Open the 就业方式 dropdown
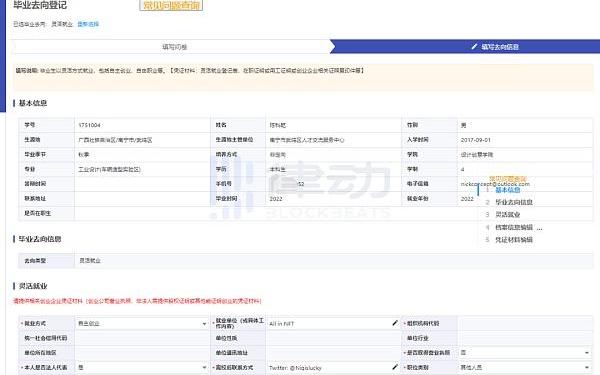Image resolution: width=600 pixels, height=375 pixels. point(142,323)
